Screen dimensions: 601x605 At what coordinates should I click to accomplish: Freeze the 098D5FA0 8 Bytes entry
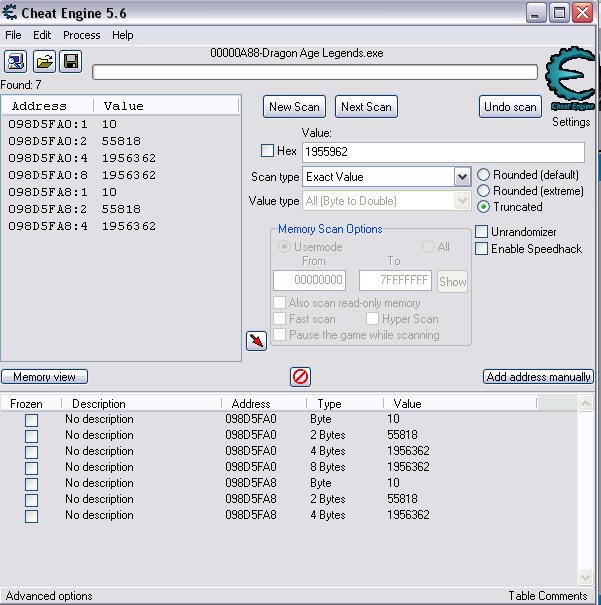coord(31,468)
